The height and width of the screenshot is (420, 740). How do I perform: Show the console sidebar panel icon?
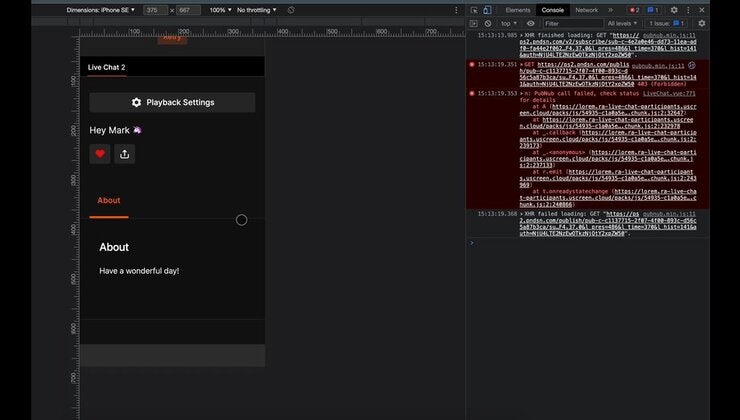[474, 23]
